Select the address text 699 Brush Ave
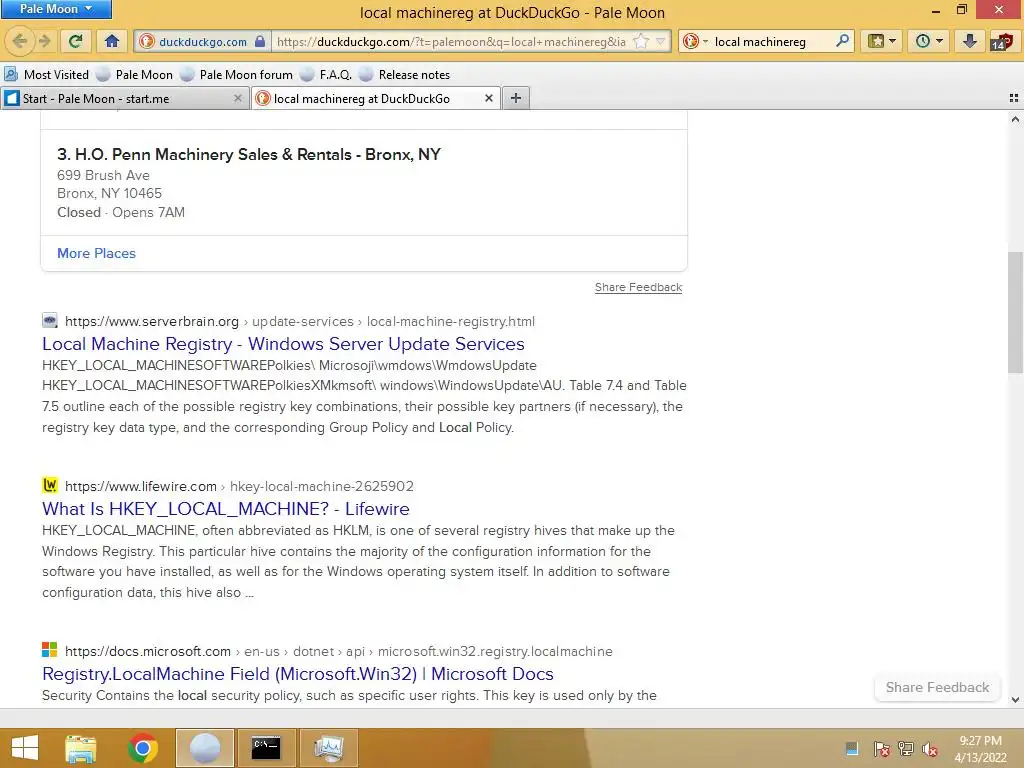1024x768 pixels. coord(103,175)
